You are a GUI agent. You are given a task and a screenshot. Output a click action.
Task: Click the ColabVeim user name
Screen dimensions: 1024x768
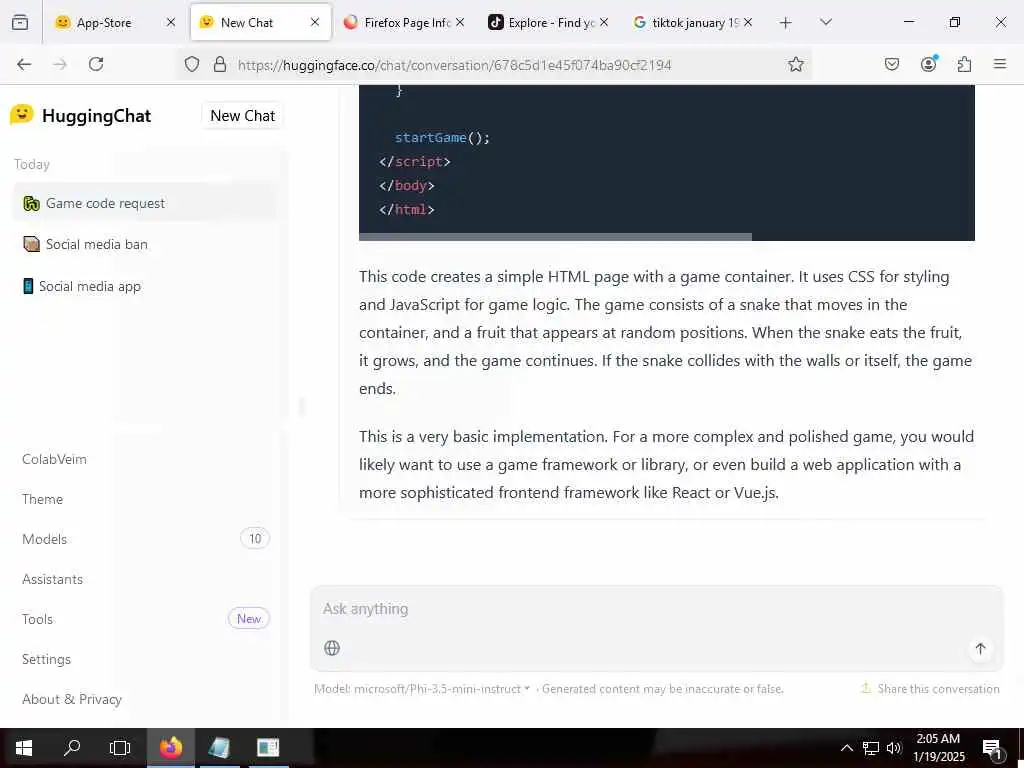pyautogui.click(x=54, y=459)
